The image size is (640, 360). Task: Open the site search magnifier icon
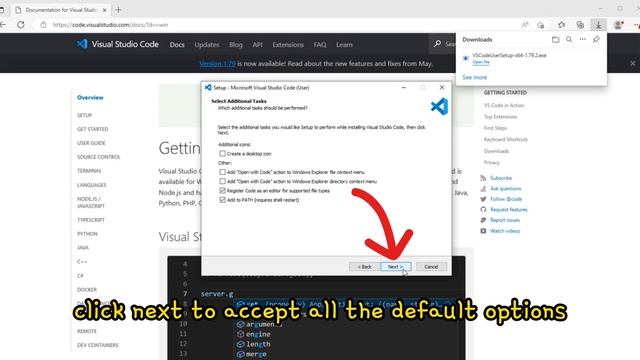[437, 44]
